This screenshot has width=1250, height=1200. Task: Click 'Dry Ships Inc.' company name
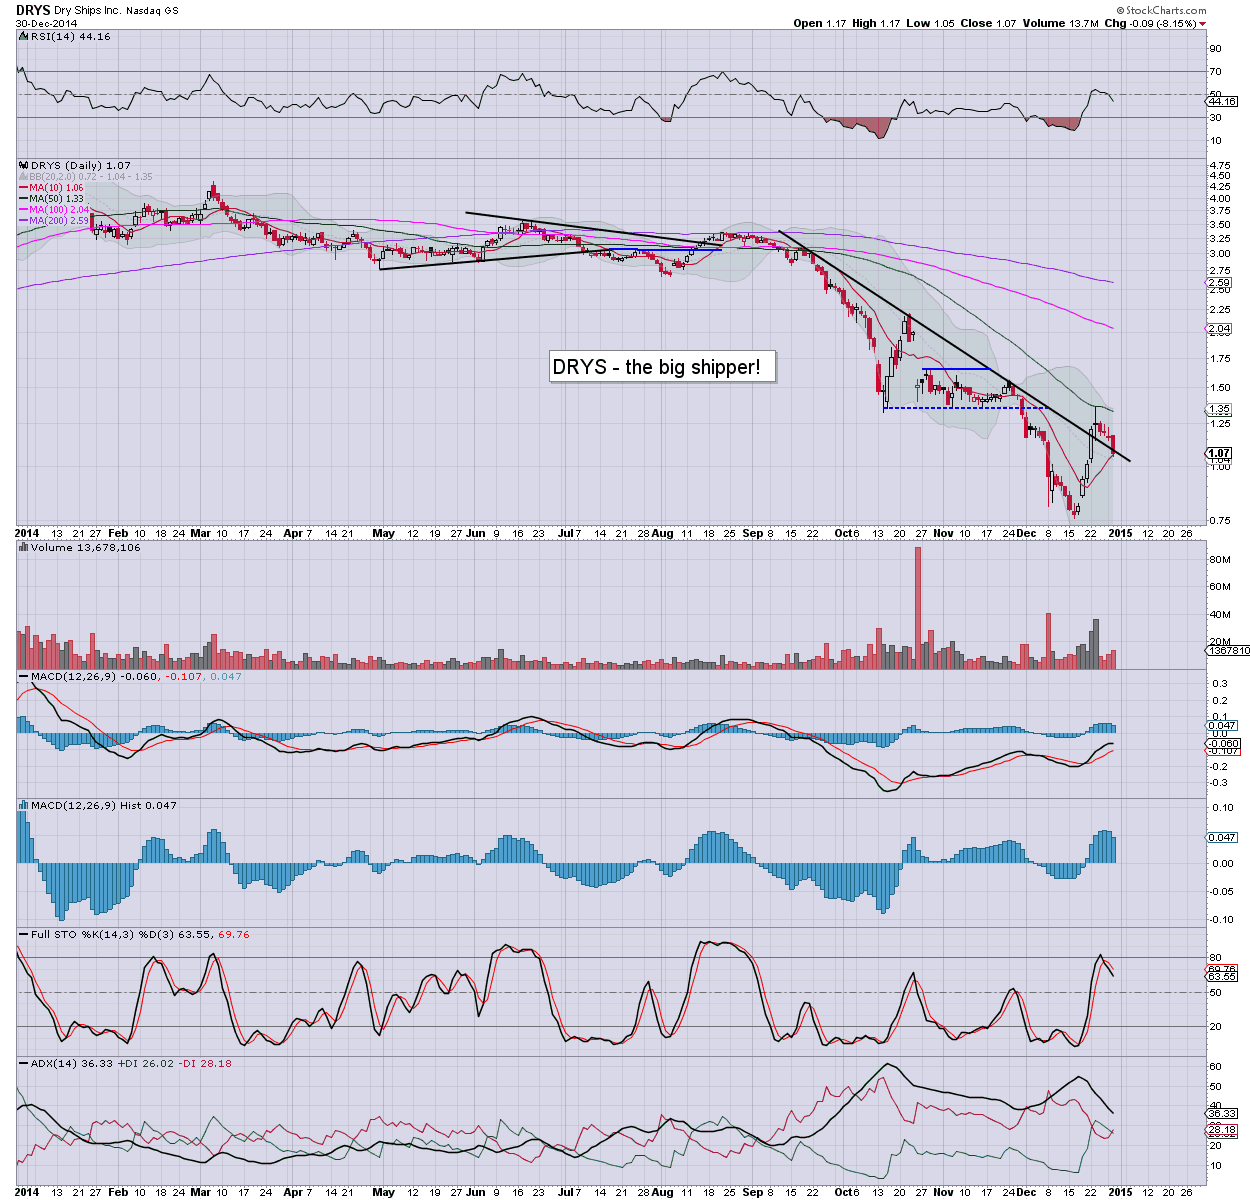coord(90,10)
